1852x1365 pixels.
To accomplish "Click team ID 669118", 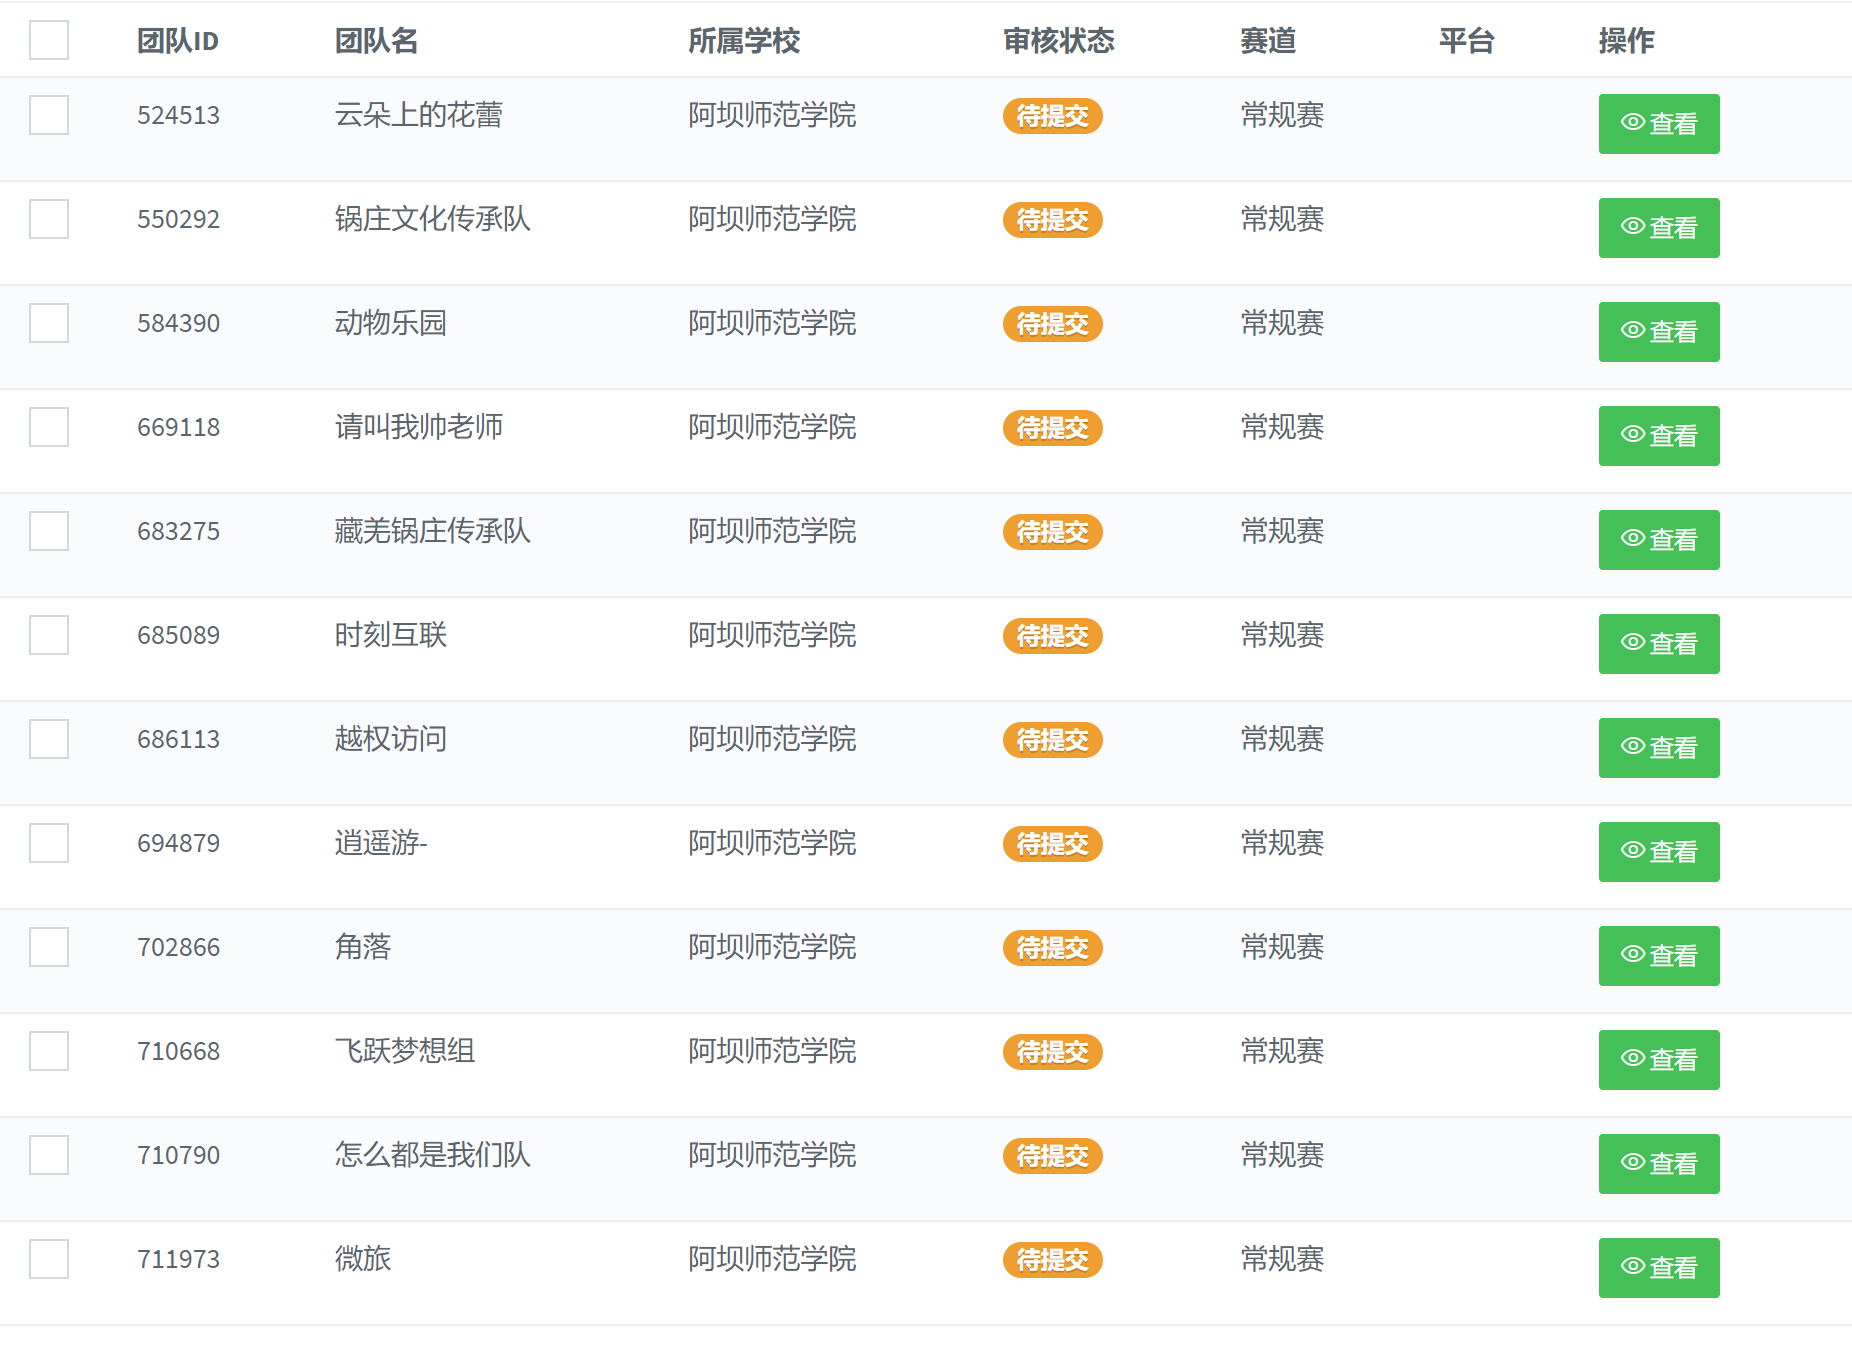I will click(x=178, y=427).
